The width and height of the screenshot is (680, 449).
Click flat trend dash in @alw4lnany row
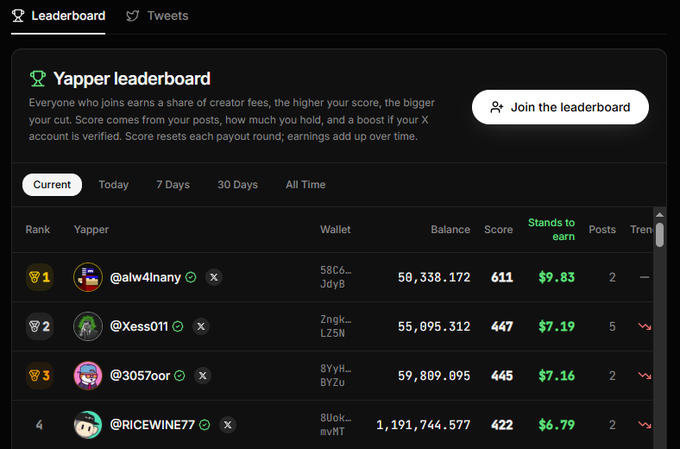pos(644,277)
